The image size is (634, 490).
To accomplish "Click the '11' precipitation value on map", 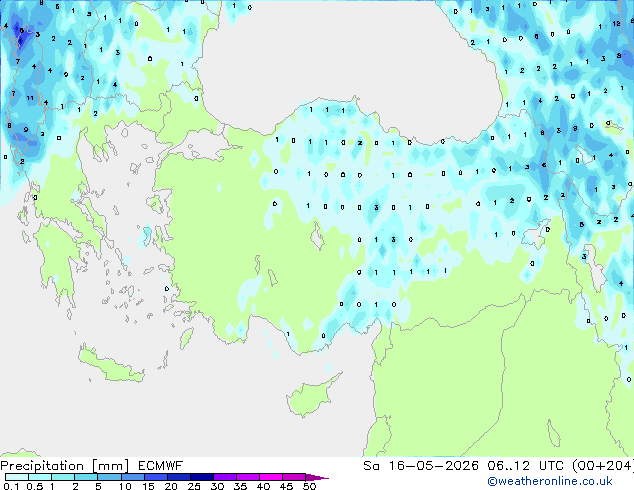I will click(30, 98).
